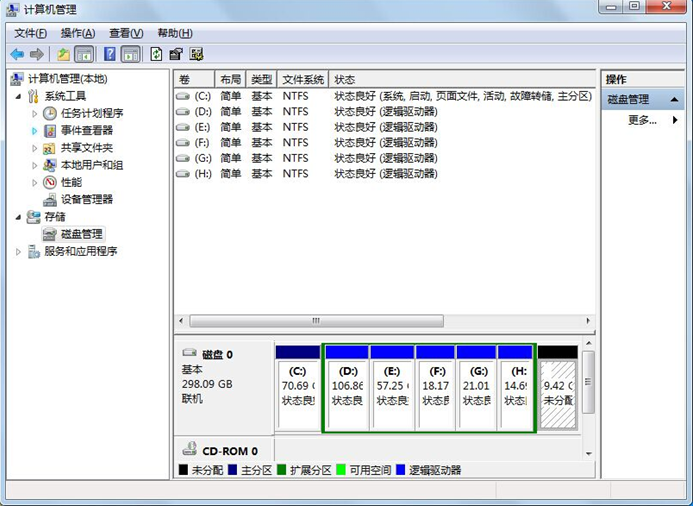Image resolution: width=693 pixels, height=508 pixels.
Task: Click the Forward arrow toolbar icon
Action: click(x=37, y=54)
